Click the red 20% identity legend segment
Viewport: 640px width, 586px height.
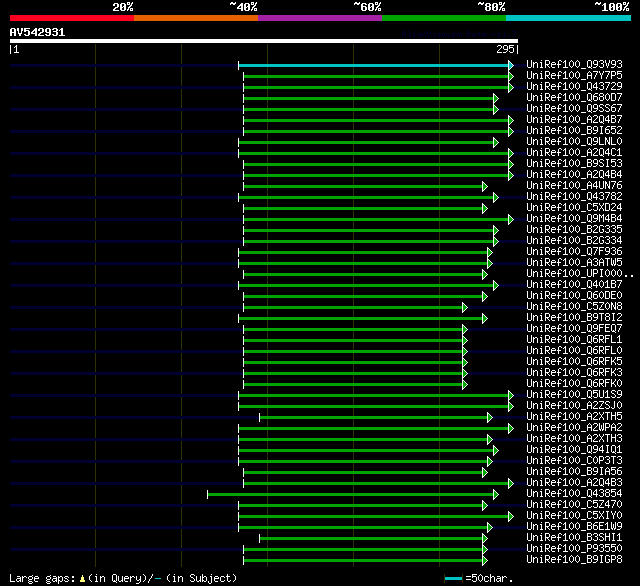click(72, 18)
